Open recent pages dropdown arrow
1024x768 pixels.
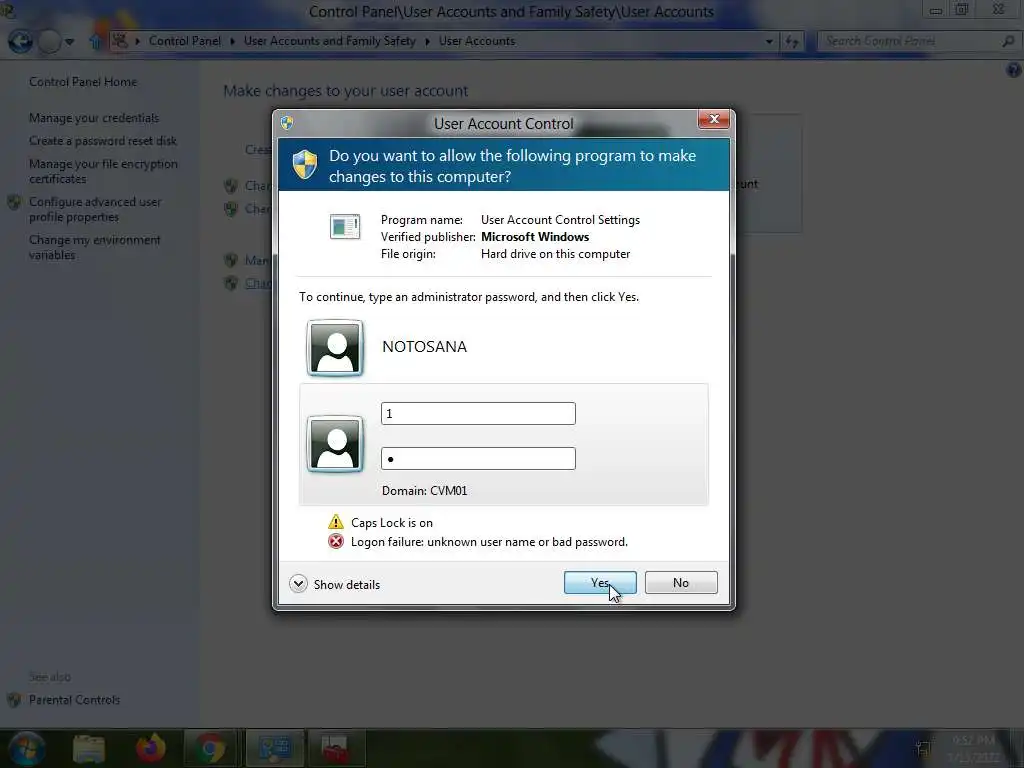pyautogui.click(x=69, y=42)
